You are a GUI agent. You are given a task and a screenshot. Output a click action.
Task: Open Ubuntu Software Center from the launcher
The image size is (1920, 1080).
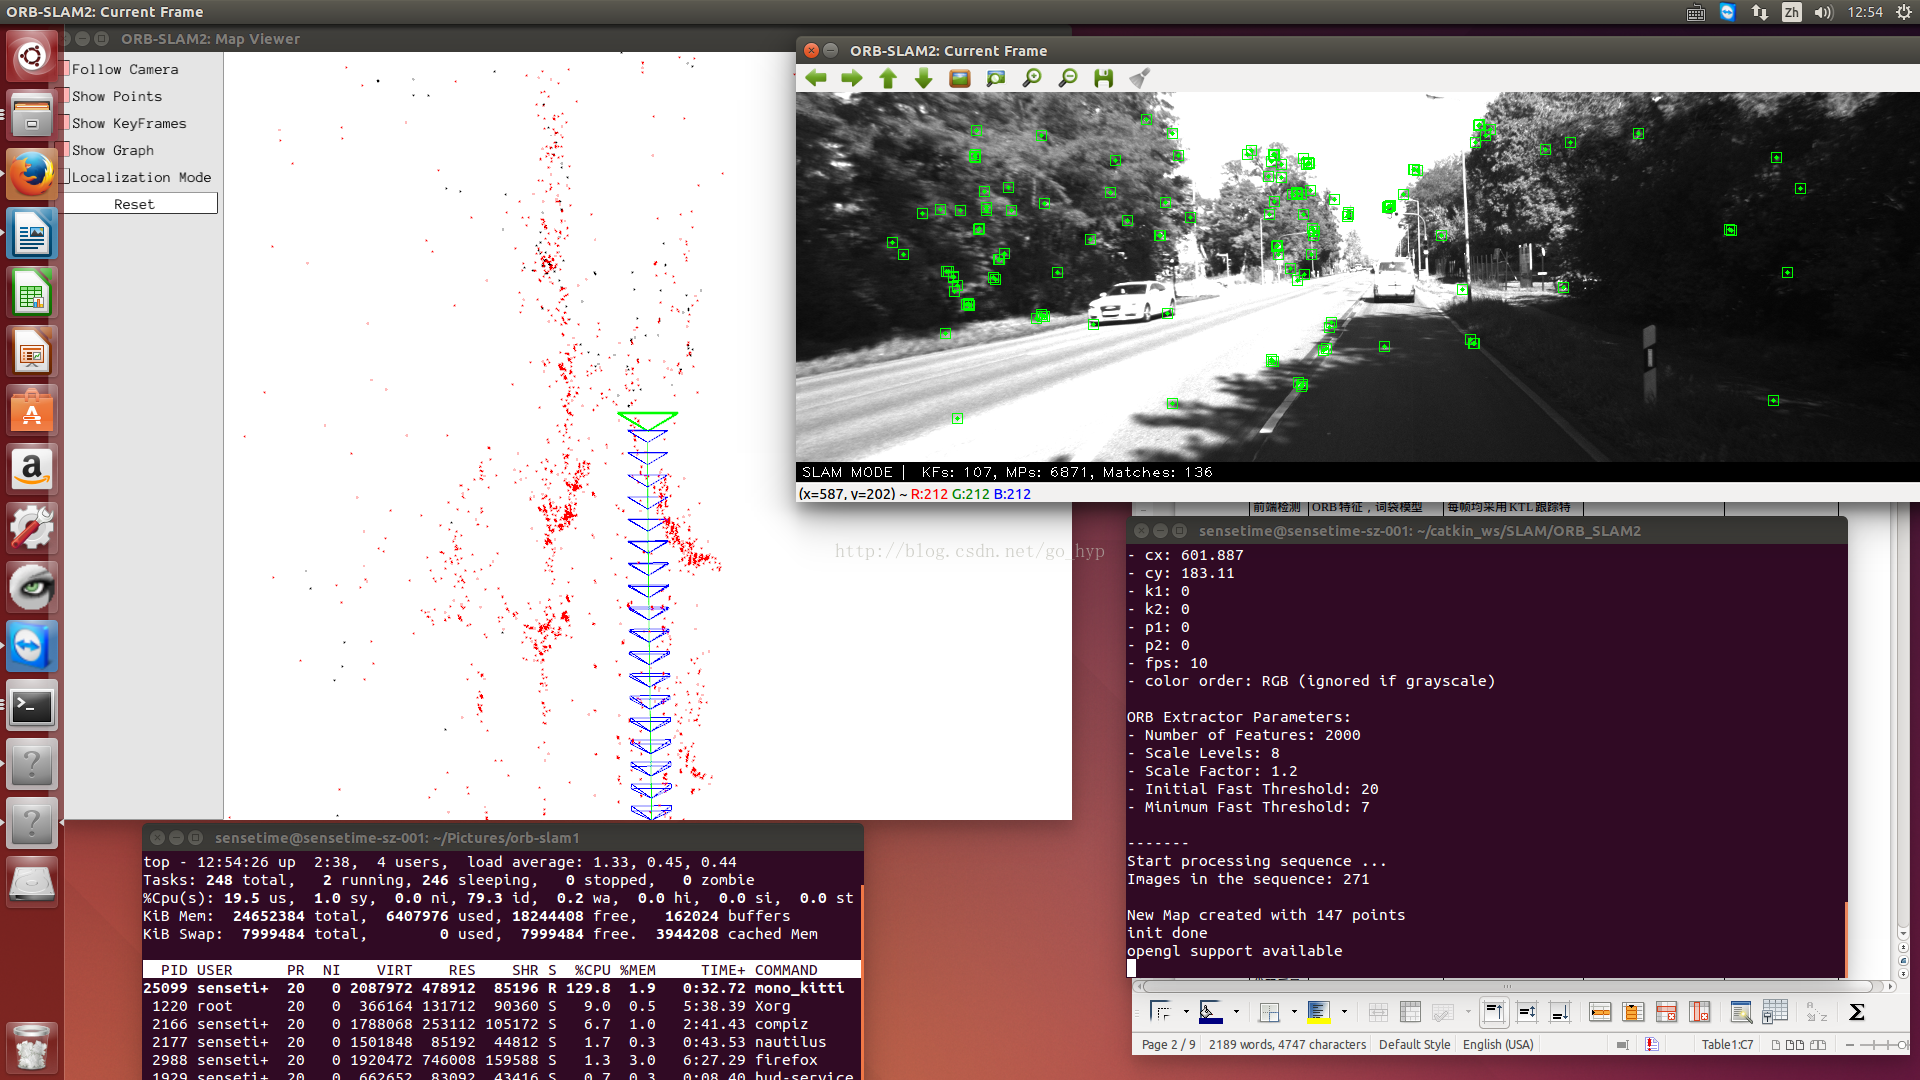pyautogui.click(x=32, y=411)
